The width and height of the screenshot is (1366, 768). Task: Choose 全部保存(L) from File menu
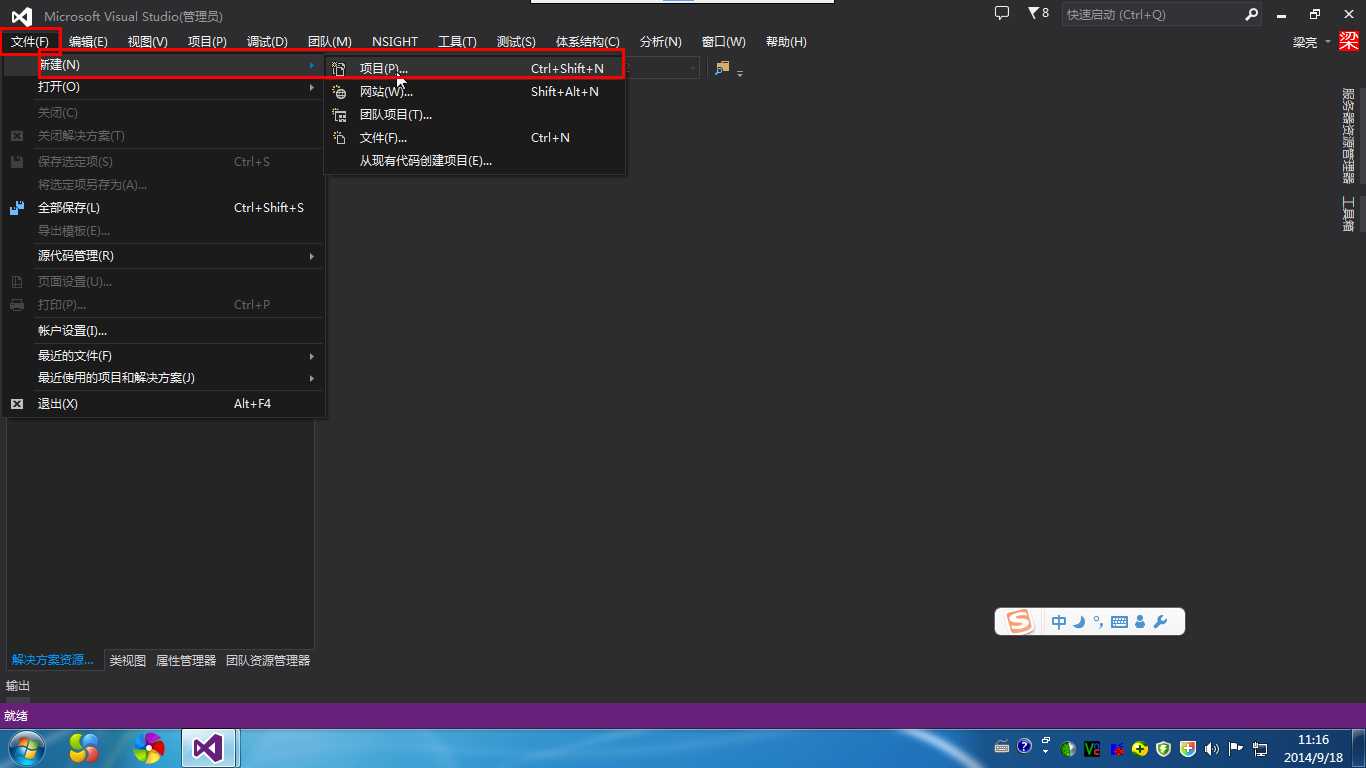pos(164,208)
